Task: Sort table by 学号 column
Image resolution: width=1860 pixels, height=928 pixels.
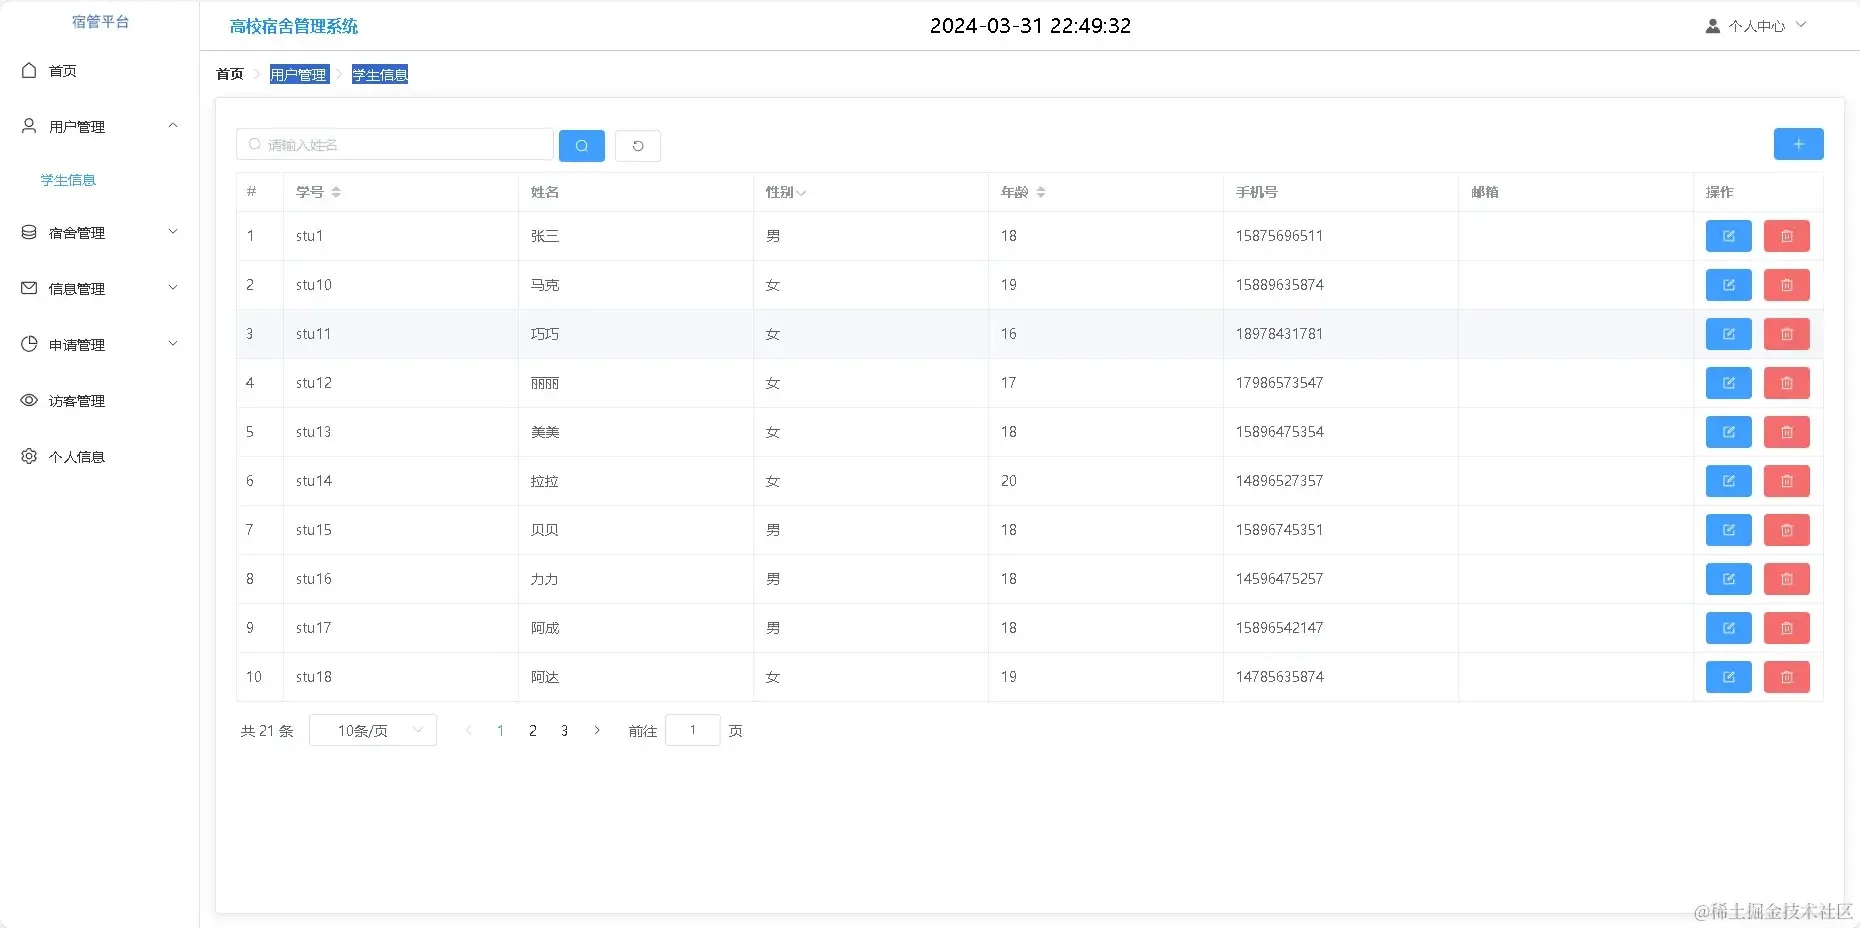Action: pyautogui.click(x=336, y=192)
